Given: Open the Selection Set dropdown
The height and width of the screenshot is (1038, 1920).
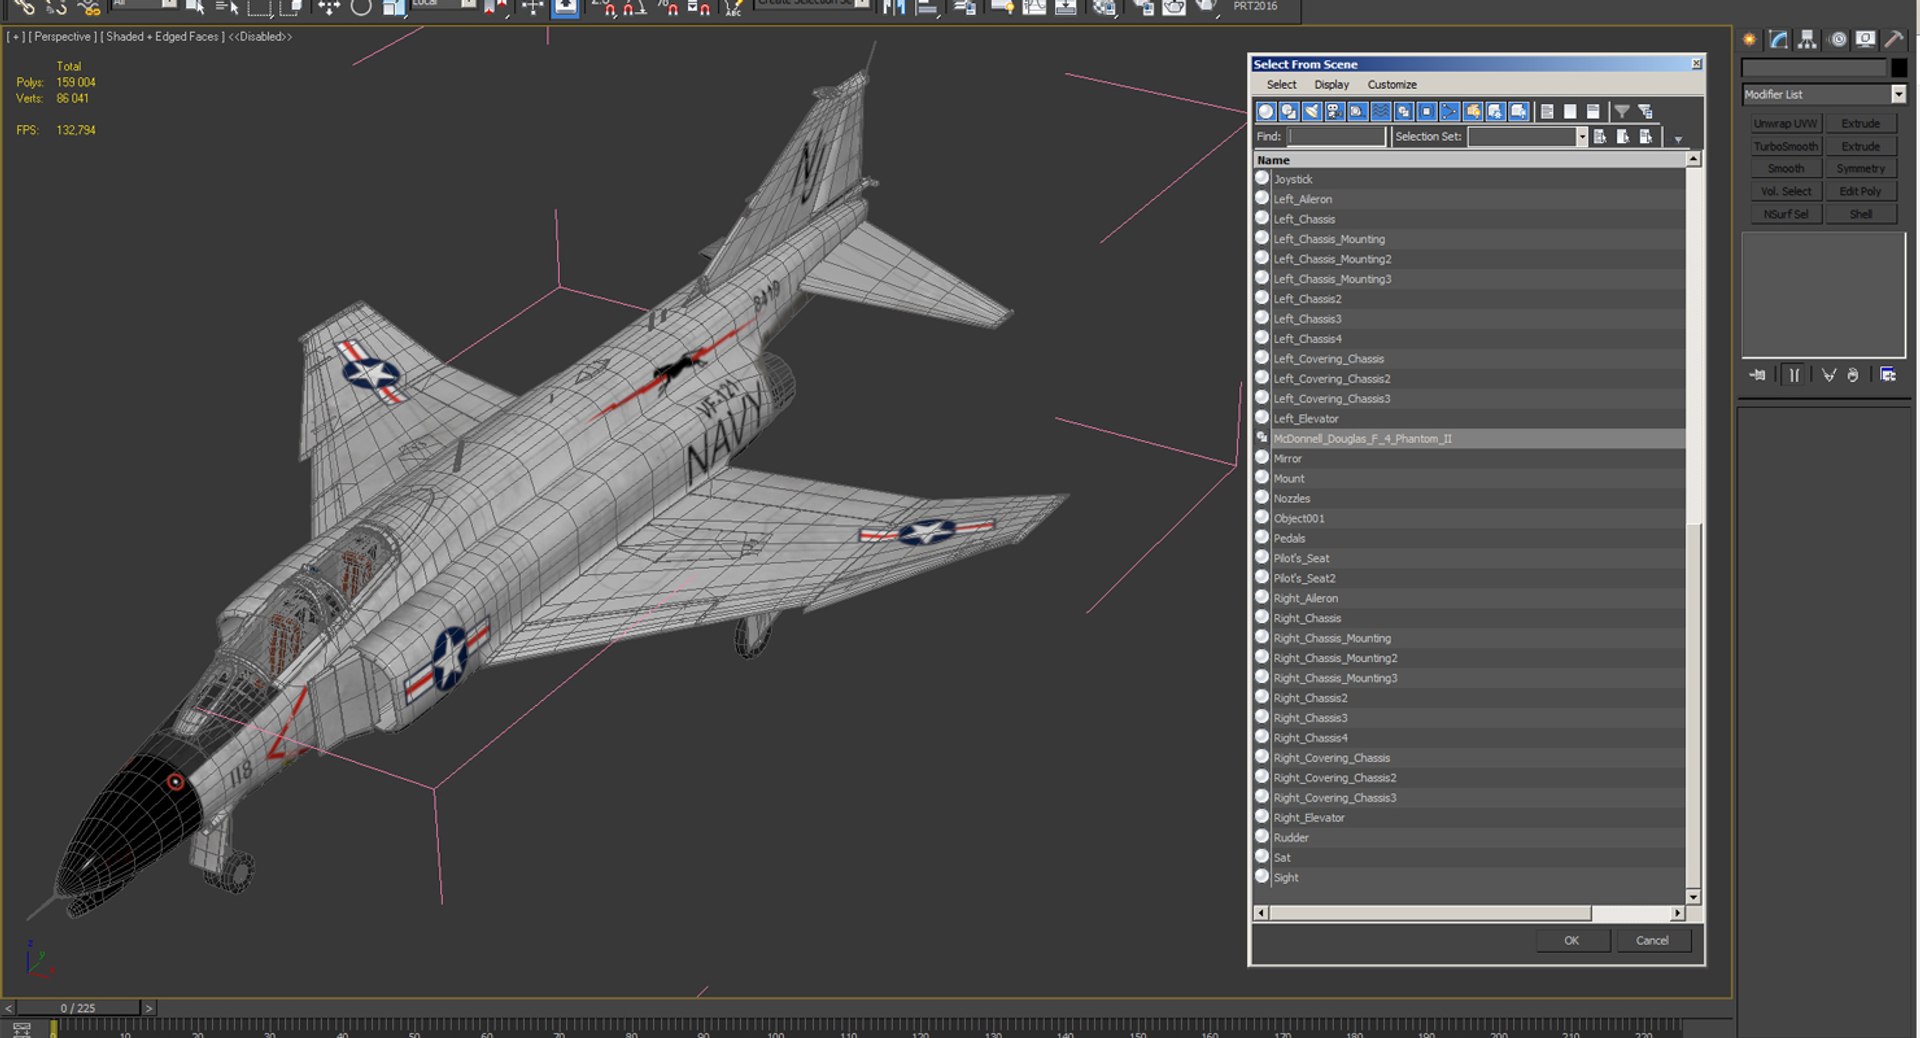Looking at the screenshot, I should [1582, 137].
